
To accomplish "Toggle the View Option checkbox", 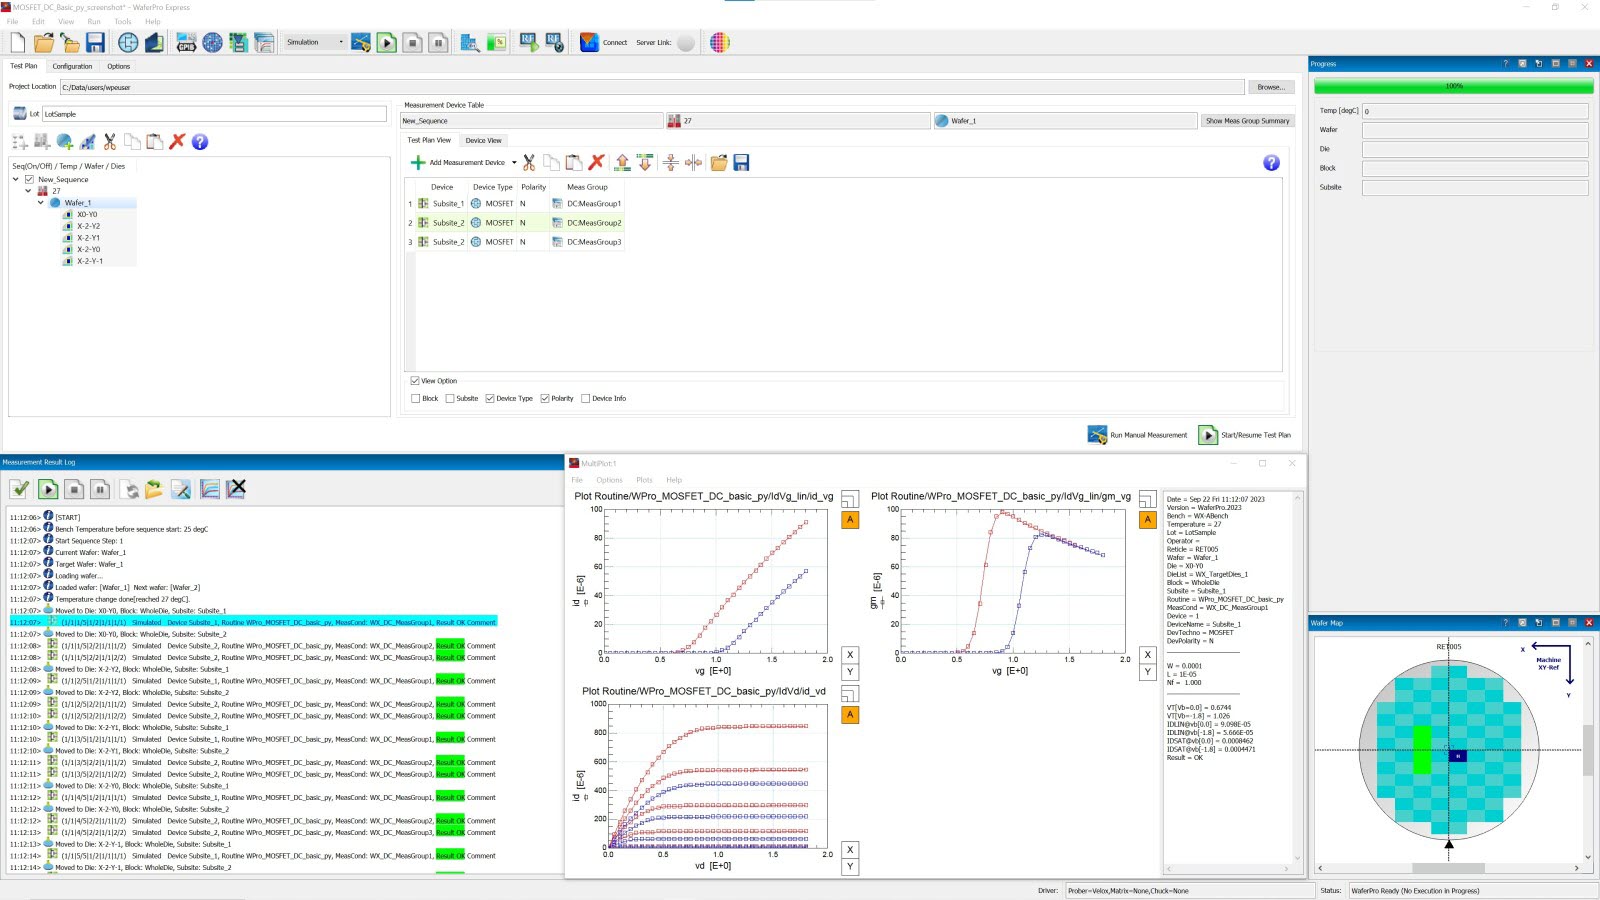I will pos(414,381).
